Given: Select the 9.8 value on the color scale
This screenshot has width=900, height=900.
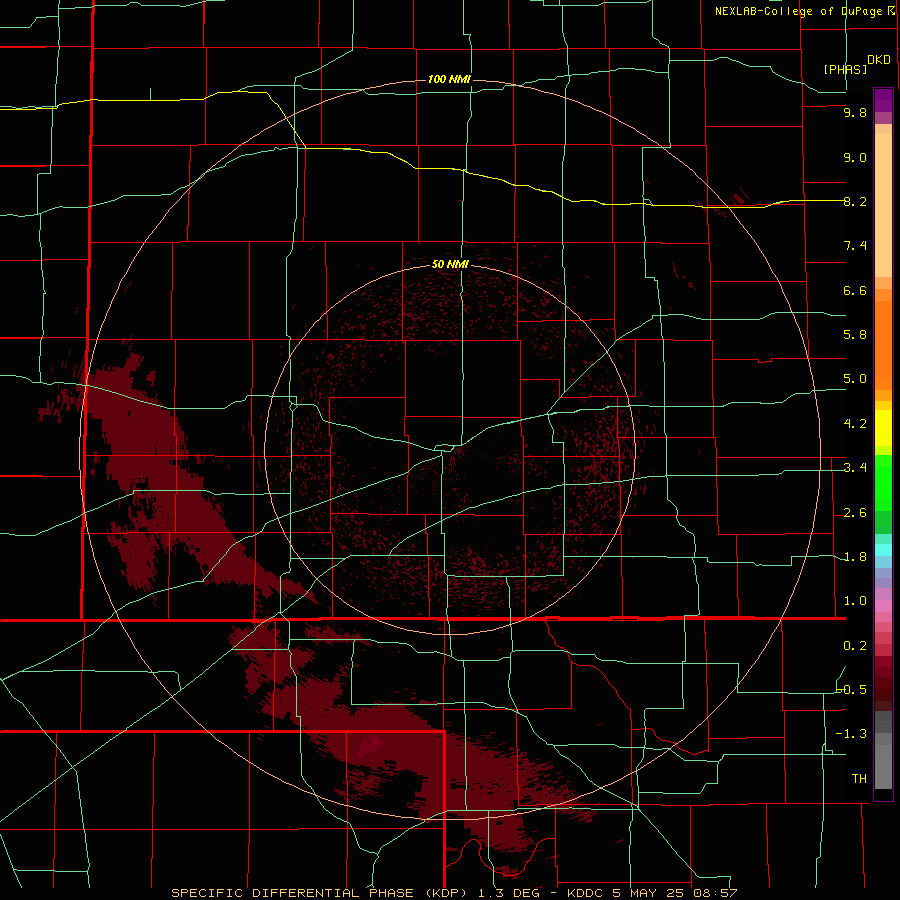Looking at the screenshot, I should [855, 112].
